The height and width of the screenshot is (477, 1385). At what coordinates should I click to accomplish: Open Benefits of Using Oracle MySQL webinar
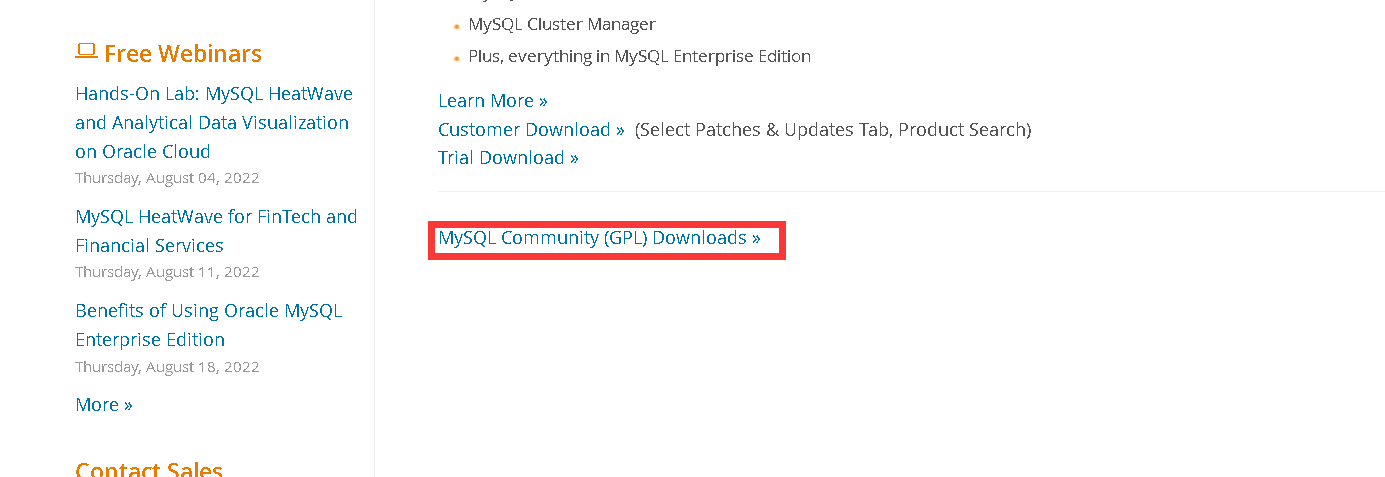pos(209,325)
